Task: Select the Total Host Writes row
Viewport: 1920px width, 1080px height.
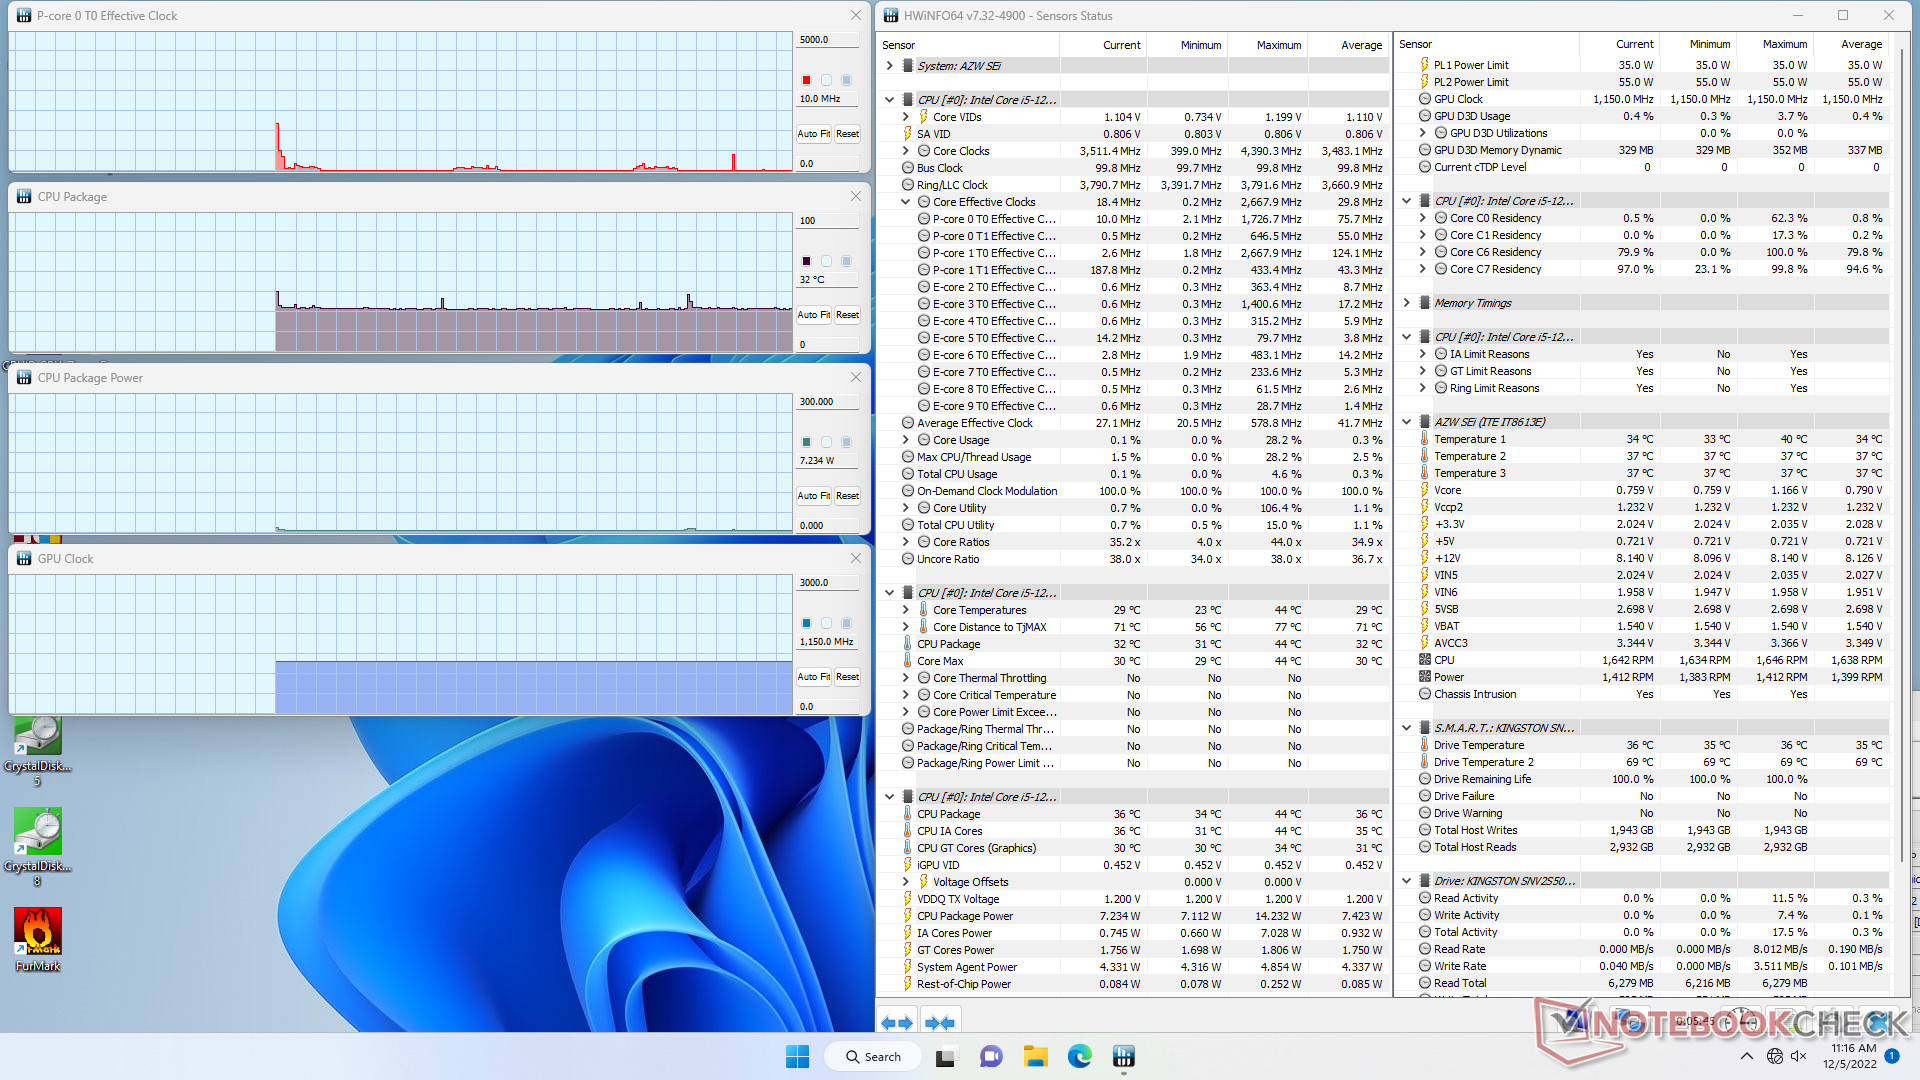Action: 1642,830
